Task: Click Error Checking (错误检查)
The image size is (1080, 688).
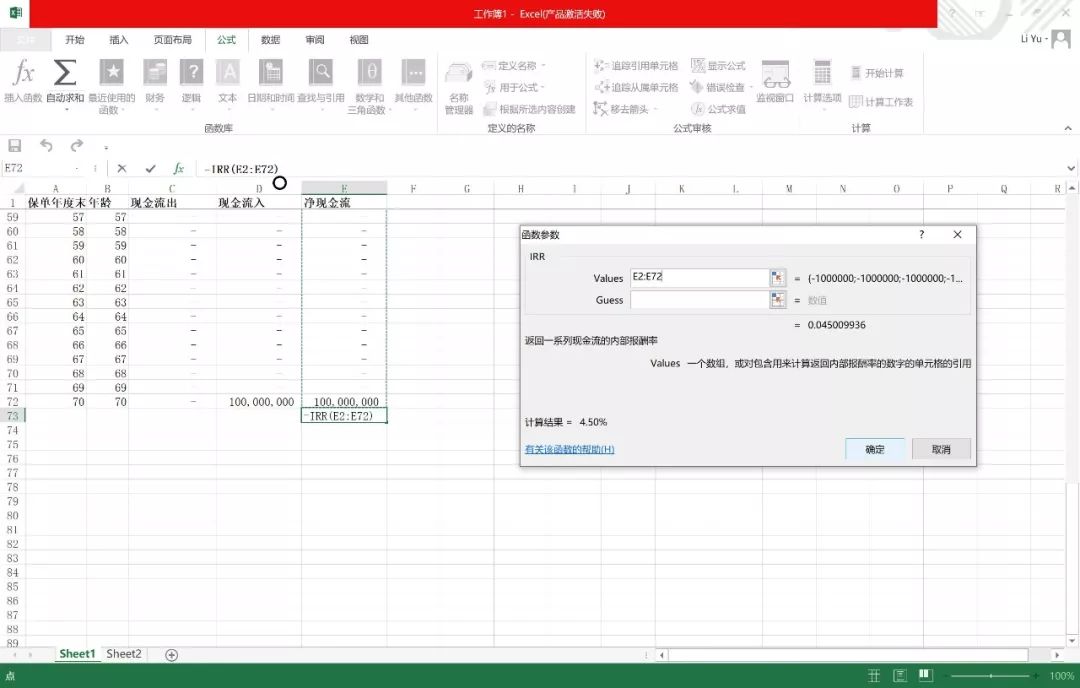Action: click(720, 87)
